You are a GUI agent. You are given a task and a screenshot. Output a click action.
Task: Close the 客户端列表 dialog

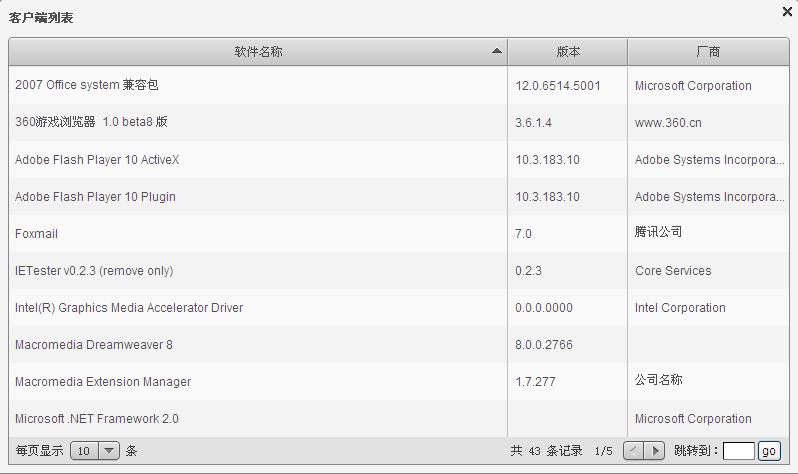(x=787, y=11)
